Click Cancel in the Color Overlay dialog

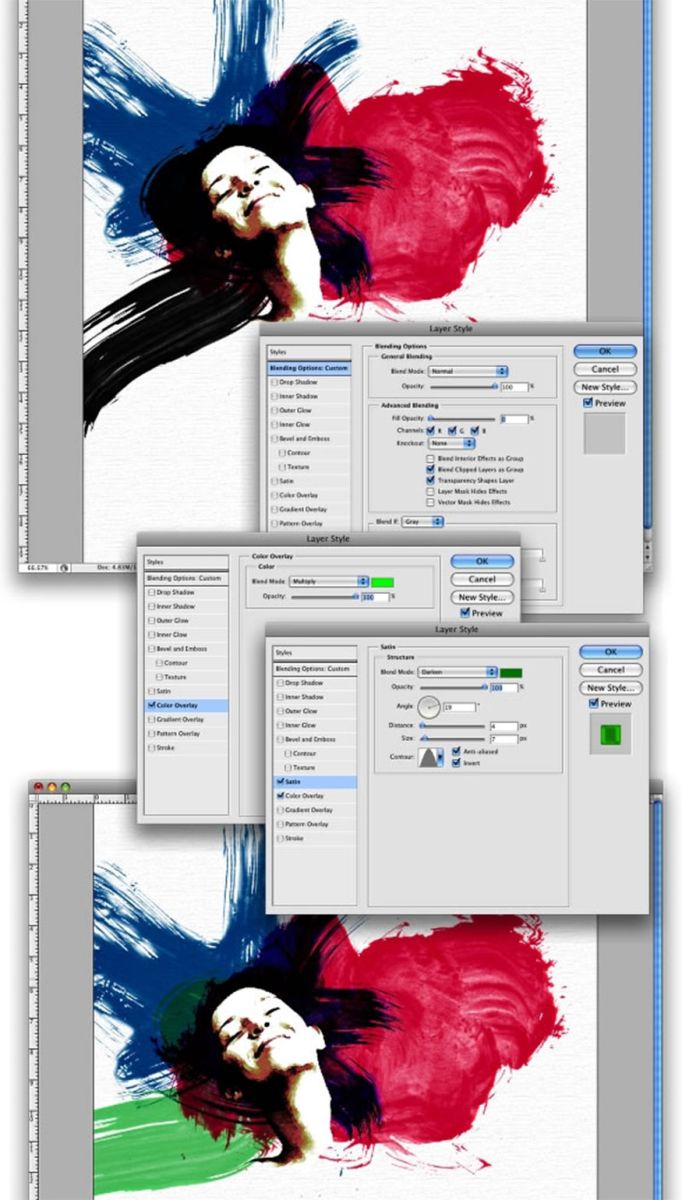pos(482,579)
